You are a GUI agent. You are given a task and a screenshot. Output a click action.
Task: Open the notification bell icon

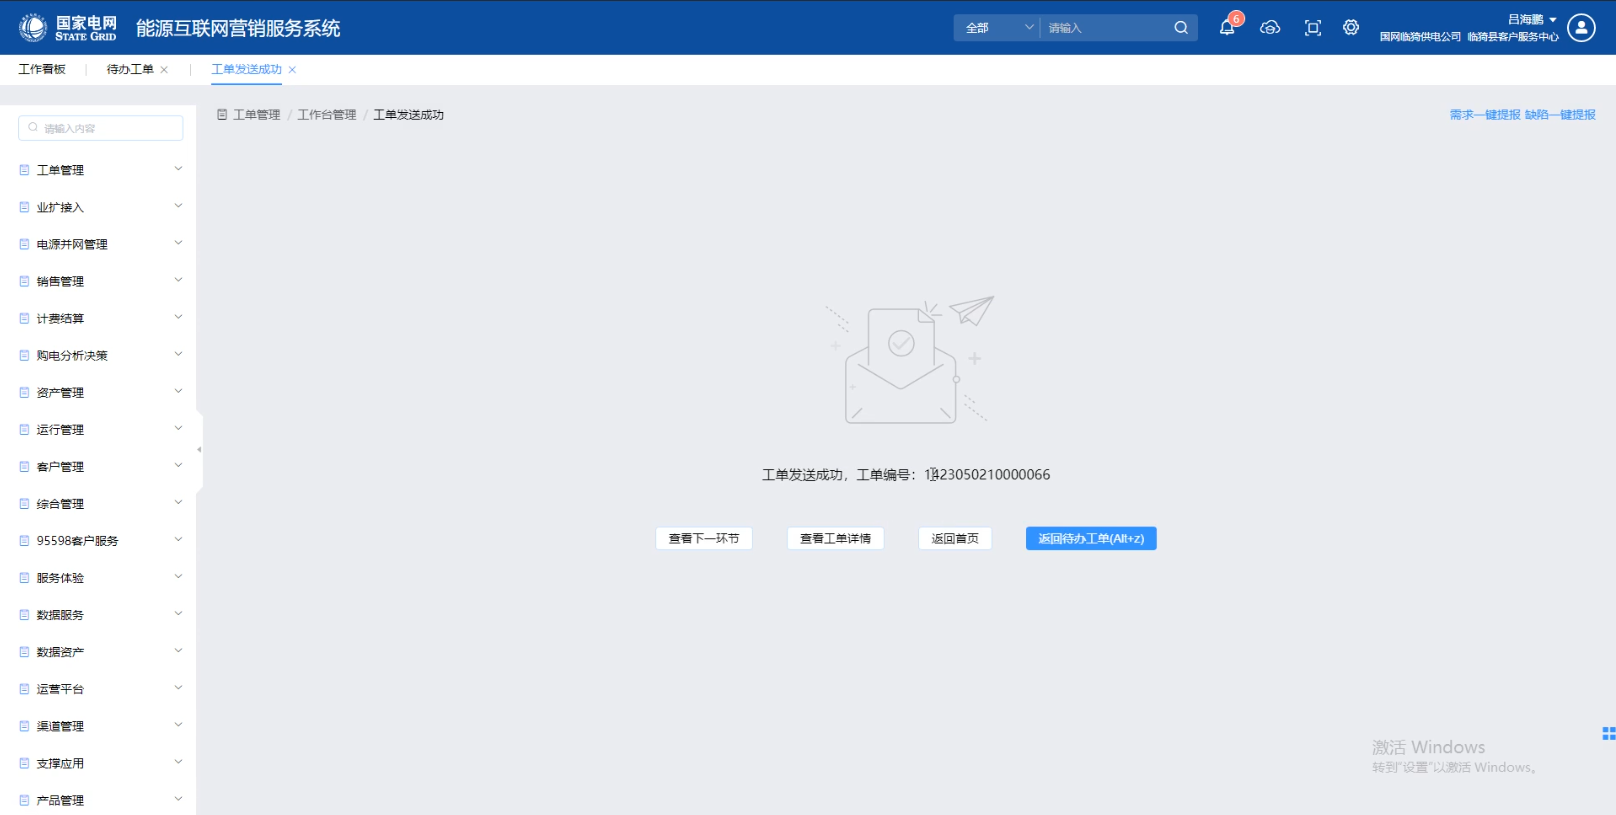[x=1227, y=28]
